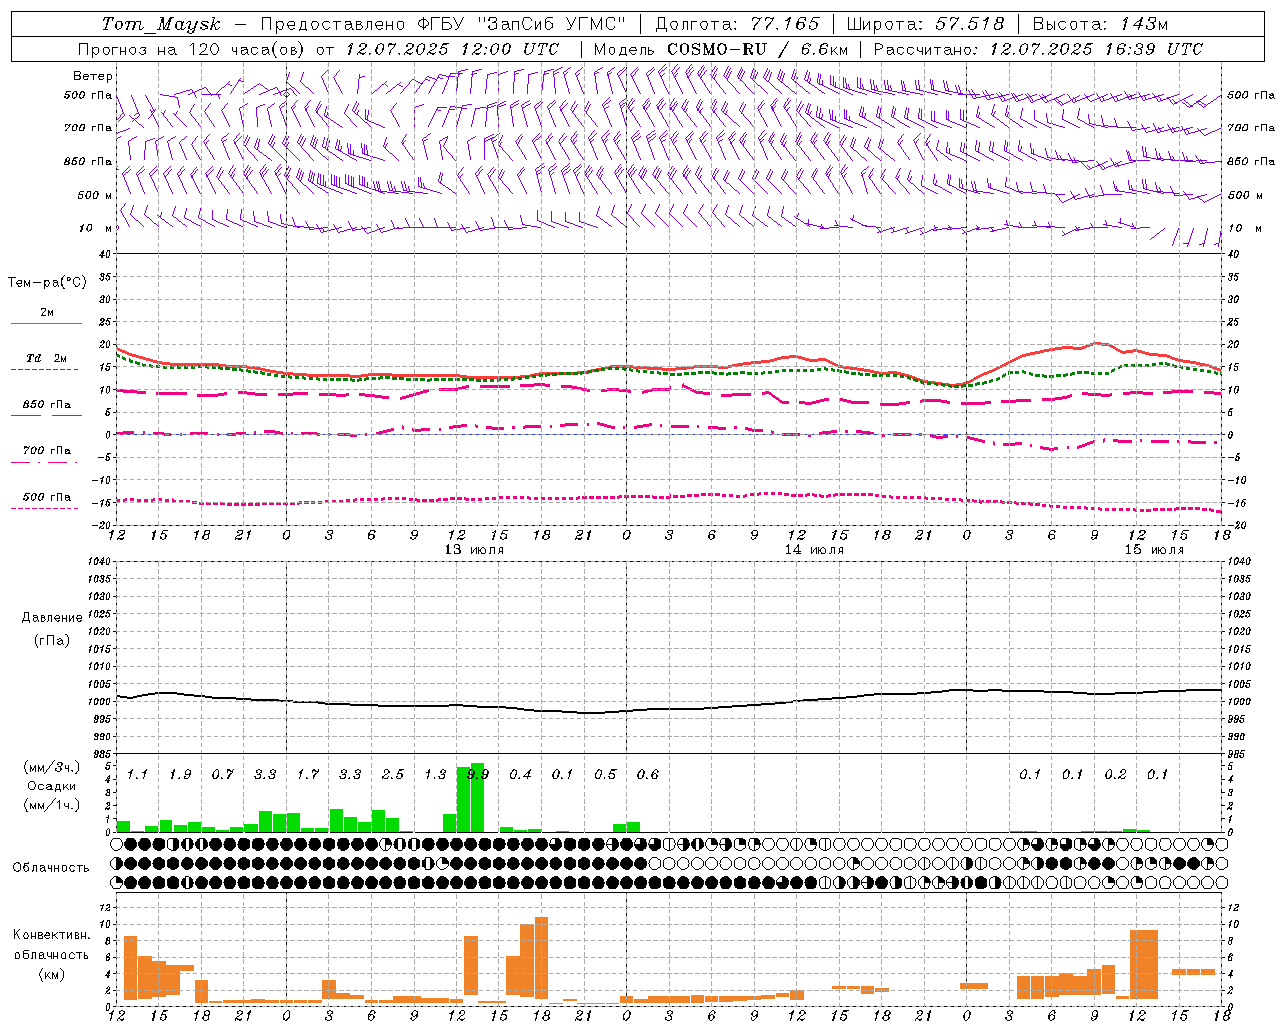Click the Td 2м legend entry
Image resolution: width=1280 pixels, height=1024 pixels.
tap(47, 358)
